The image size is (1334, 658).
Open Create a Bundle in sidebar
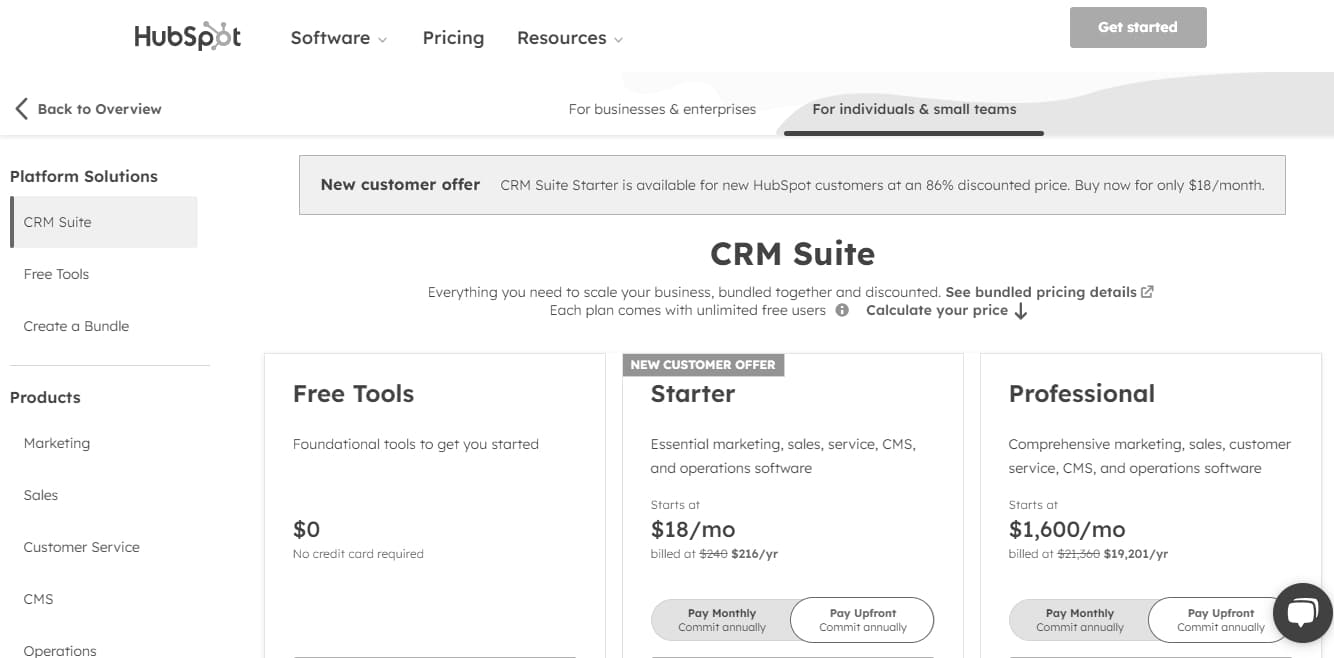[76, 326]
